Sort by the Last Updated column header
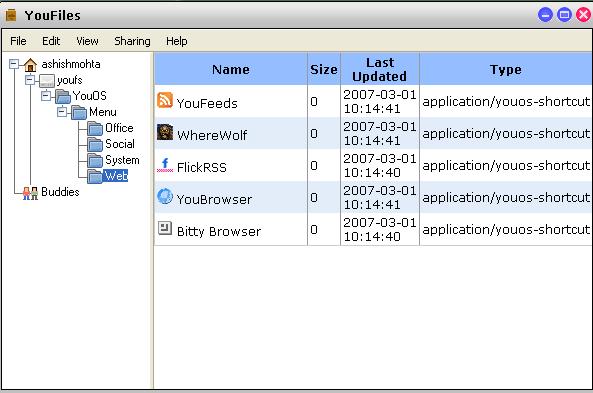Image resolution: width=593 pixels, height=393 pixels. 380,69
